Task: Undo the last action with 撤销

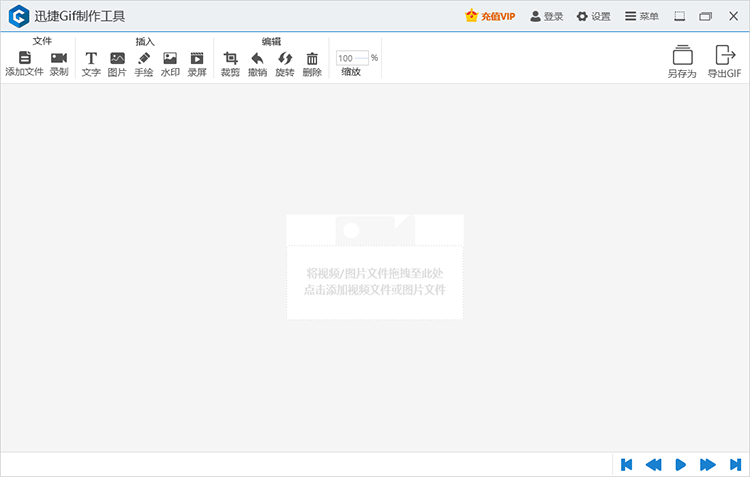Action: point(257,58)
